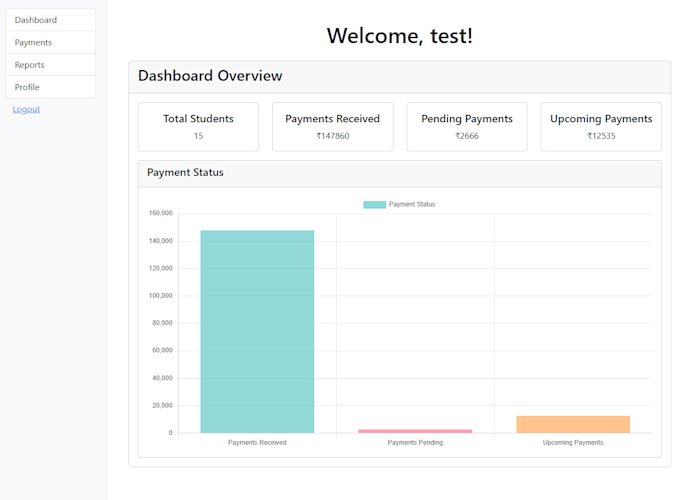
Task: Click the Payment Status panel heading
Action: 185,173
